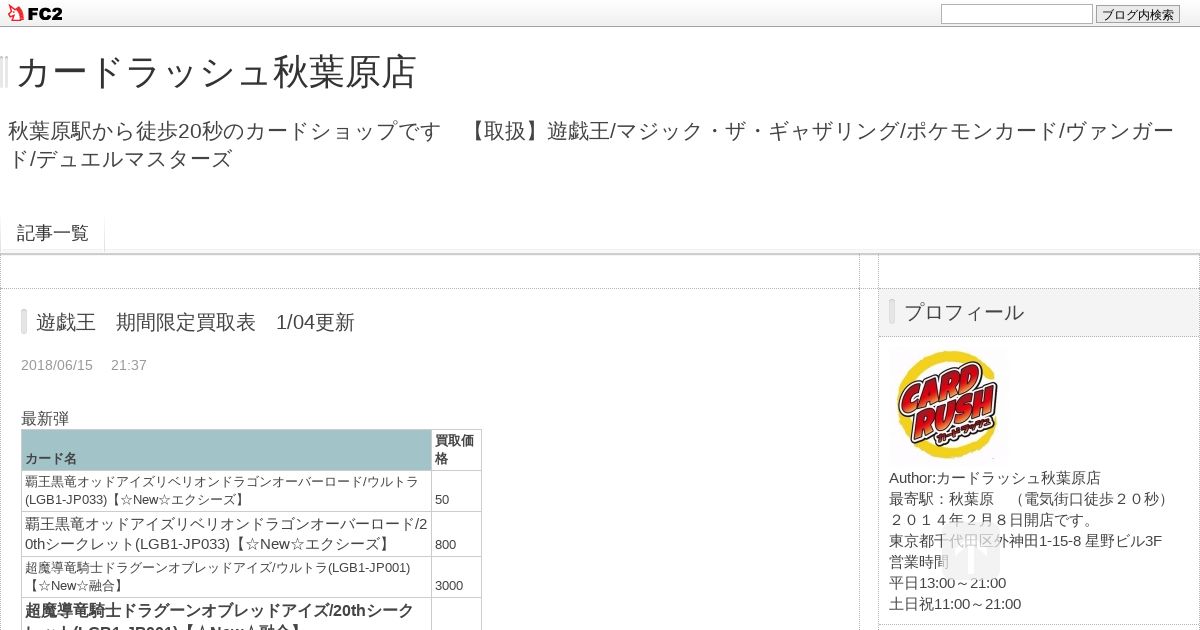Click the 2014年2月8日開店です profile line
The height and width of the screenshot is (630, 1200).
(x=992, y=520)
